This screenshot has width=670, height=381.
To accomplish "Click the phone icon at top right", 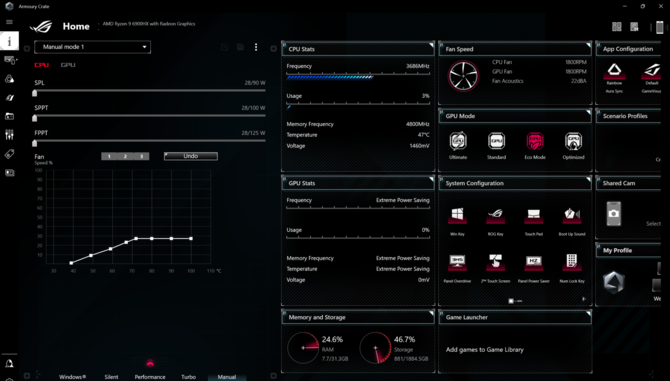I will point(659,27).
